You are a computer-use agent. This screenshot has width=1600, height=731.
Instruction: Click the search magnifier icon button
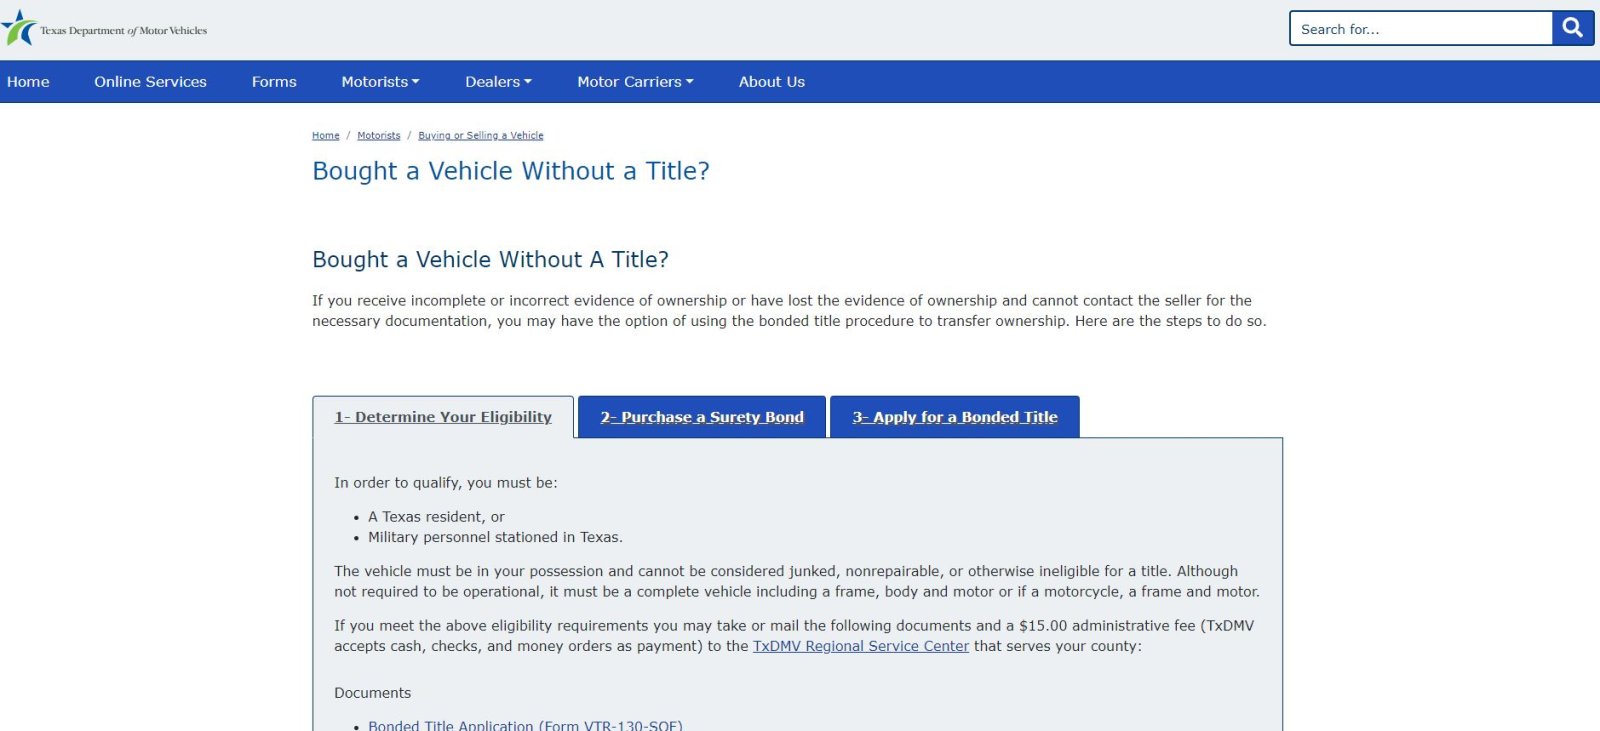coord(1573,28)
